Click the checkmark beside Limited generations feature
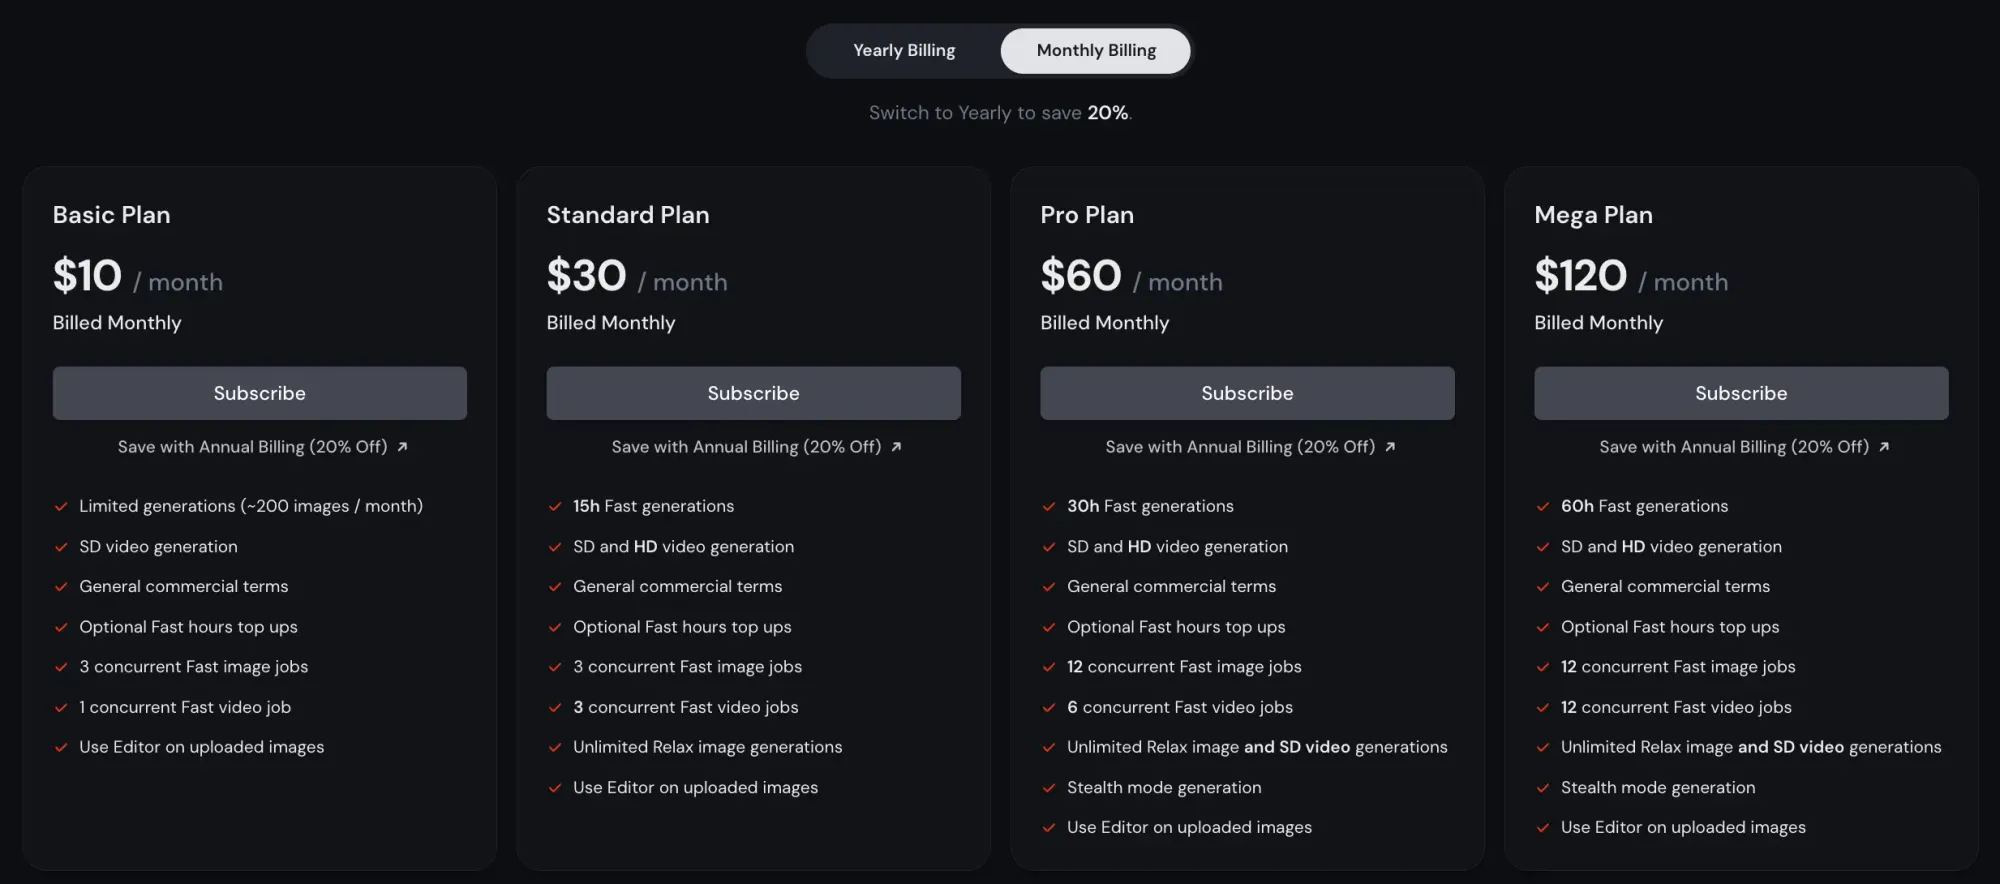This screenshot has height=884, width=2000. coord(60,506)
